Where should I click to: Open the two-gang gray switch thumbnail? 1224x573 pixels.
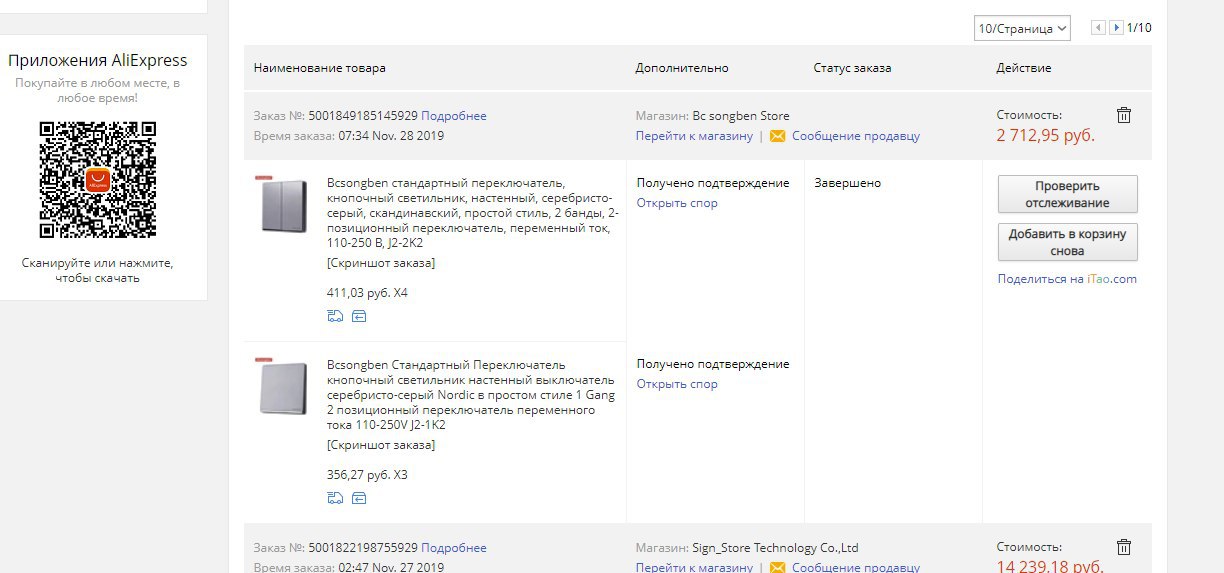(283, 205)
